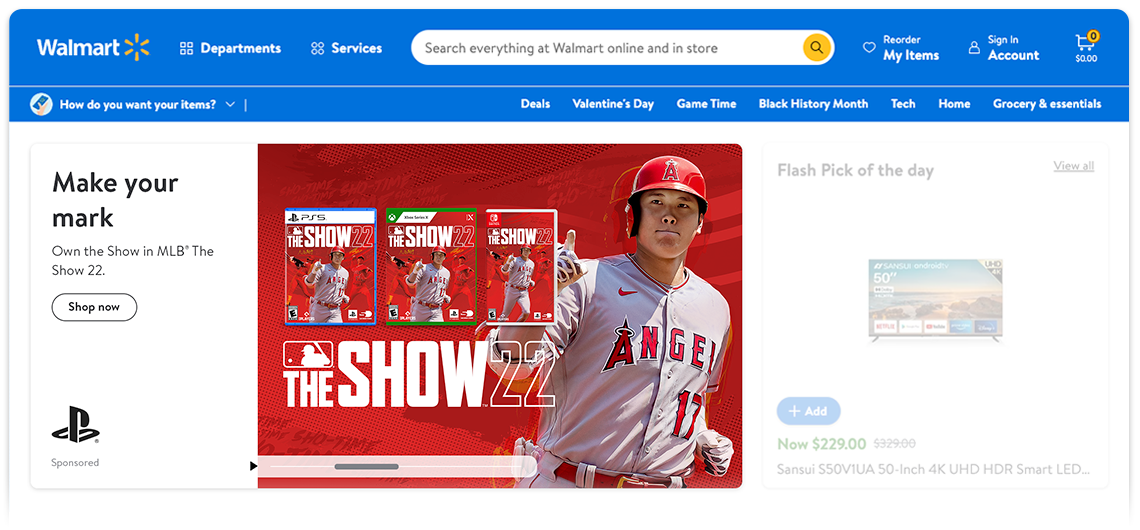
Task: Open the Services menu
Action: tap(356, 48)
